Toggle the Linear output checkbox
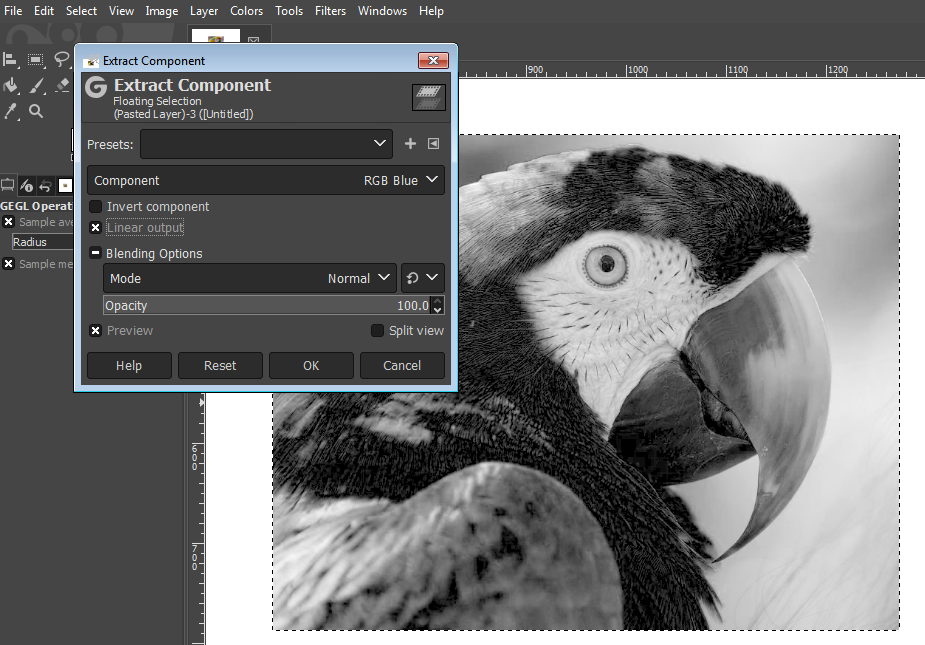925x645 pixels. 96,228
